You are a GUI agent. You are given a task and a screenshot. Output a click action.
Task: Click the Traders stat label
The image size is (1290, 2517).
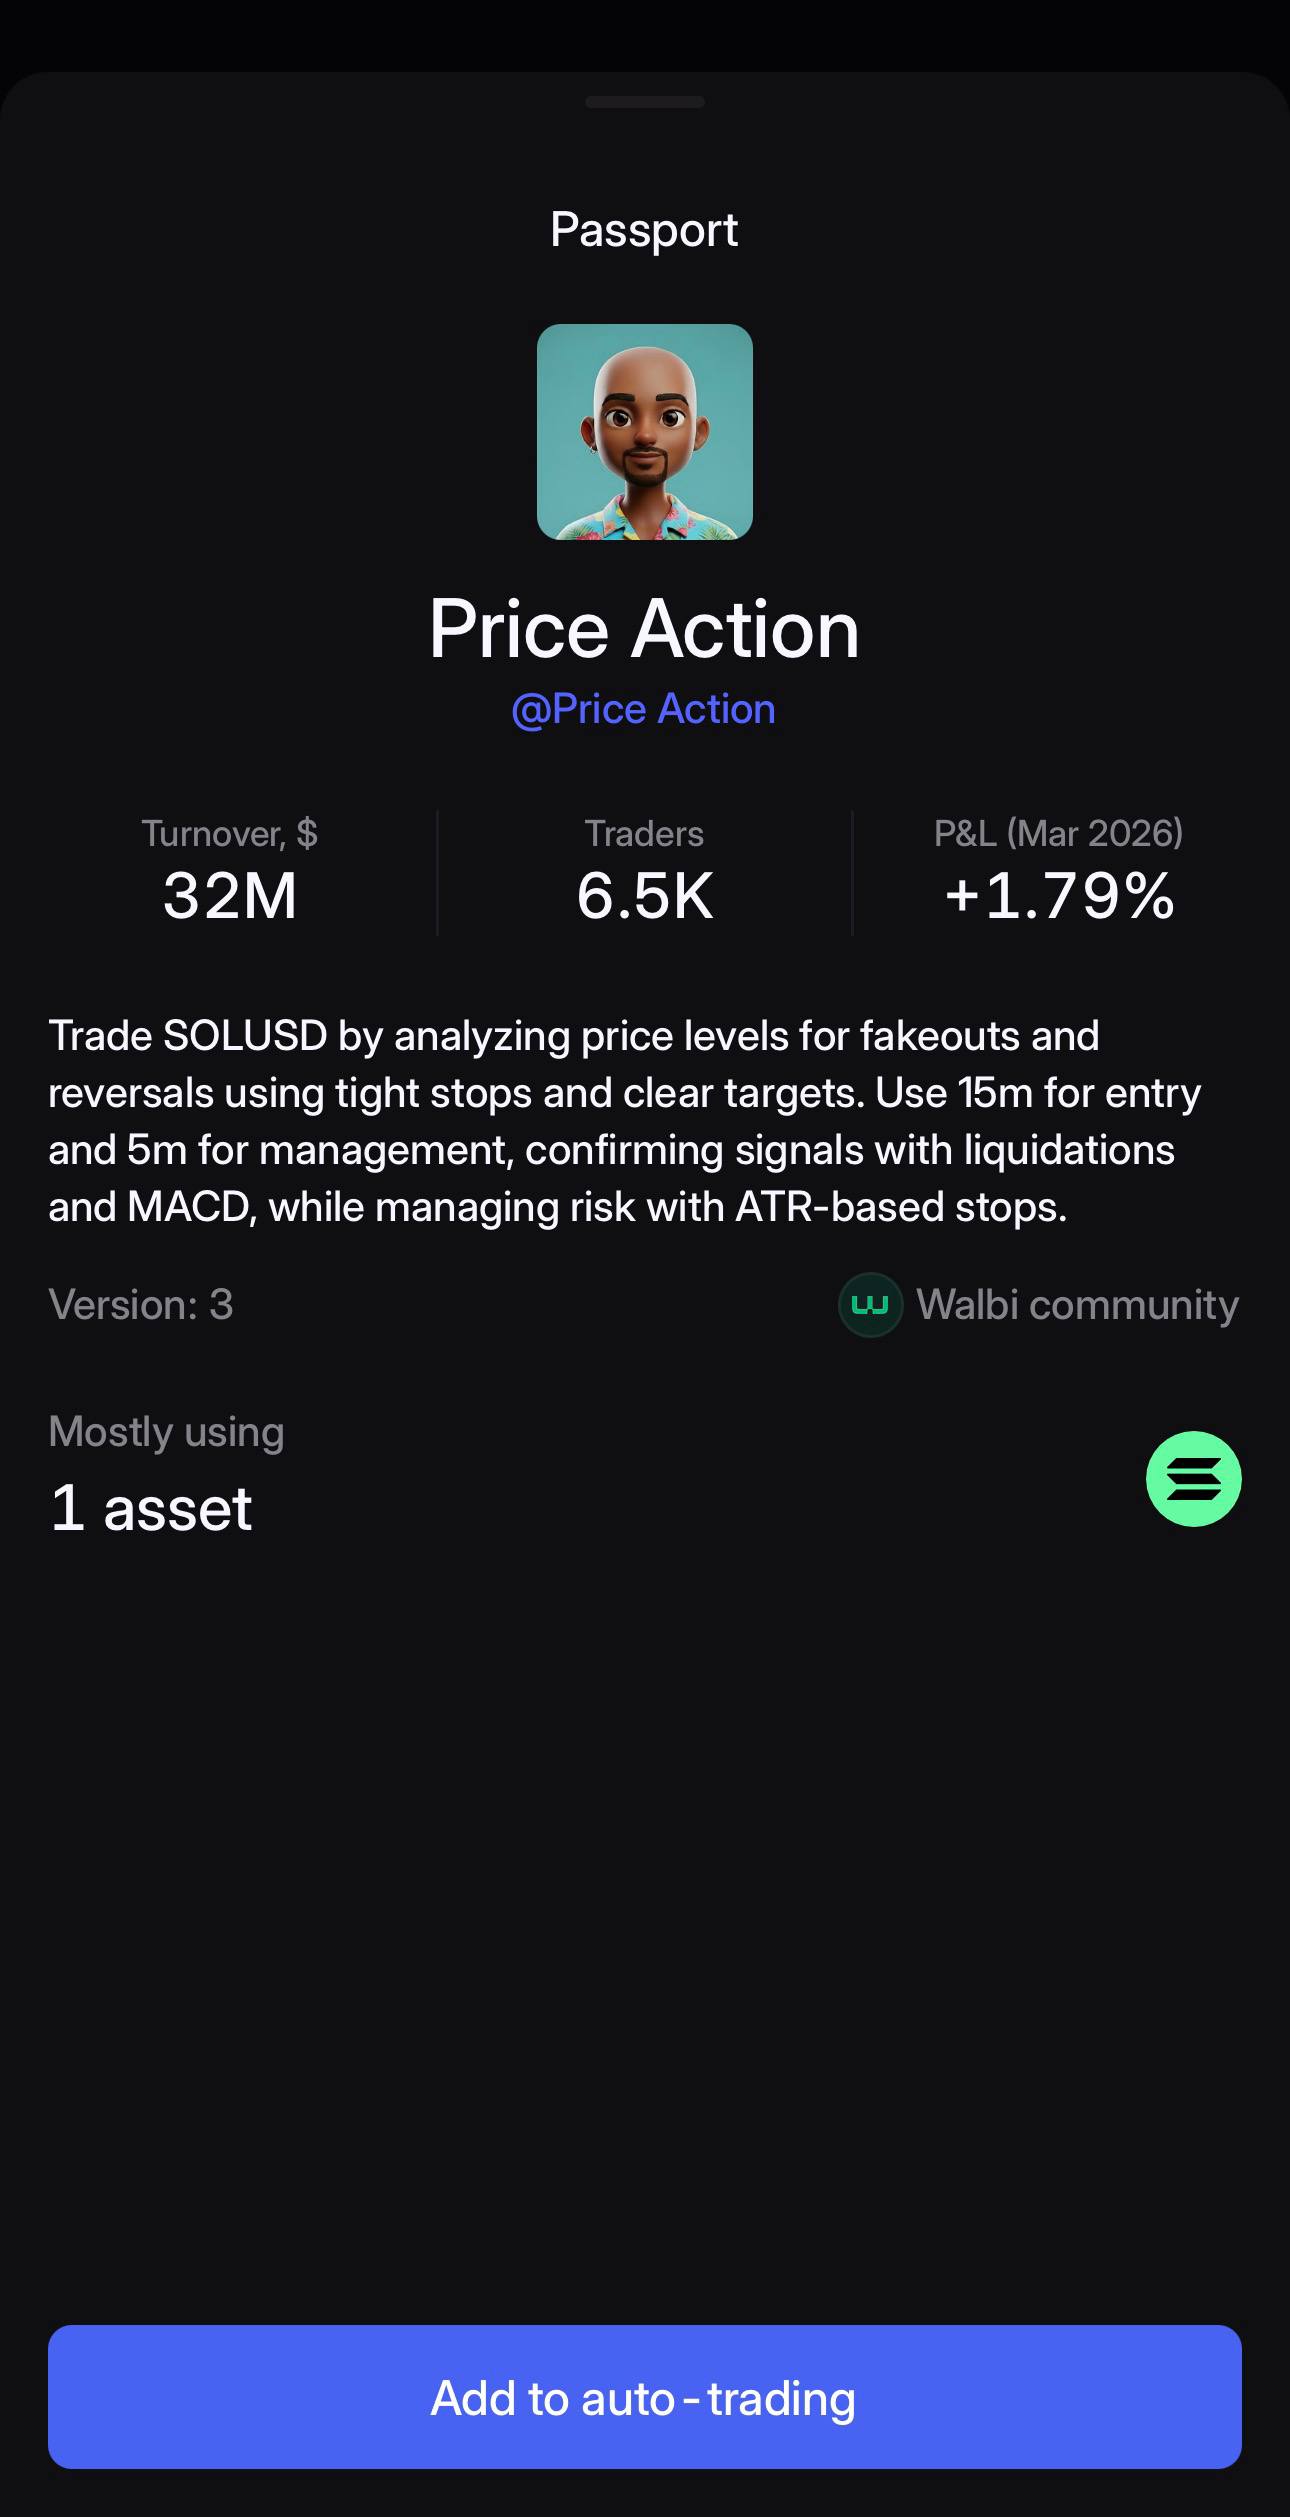pos(644,833)
